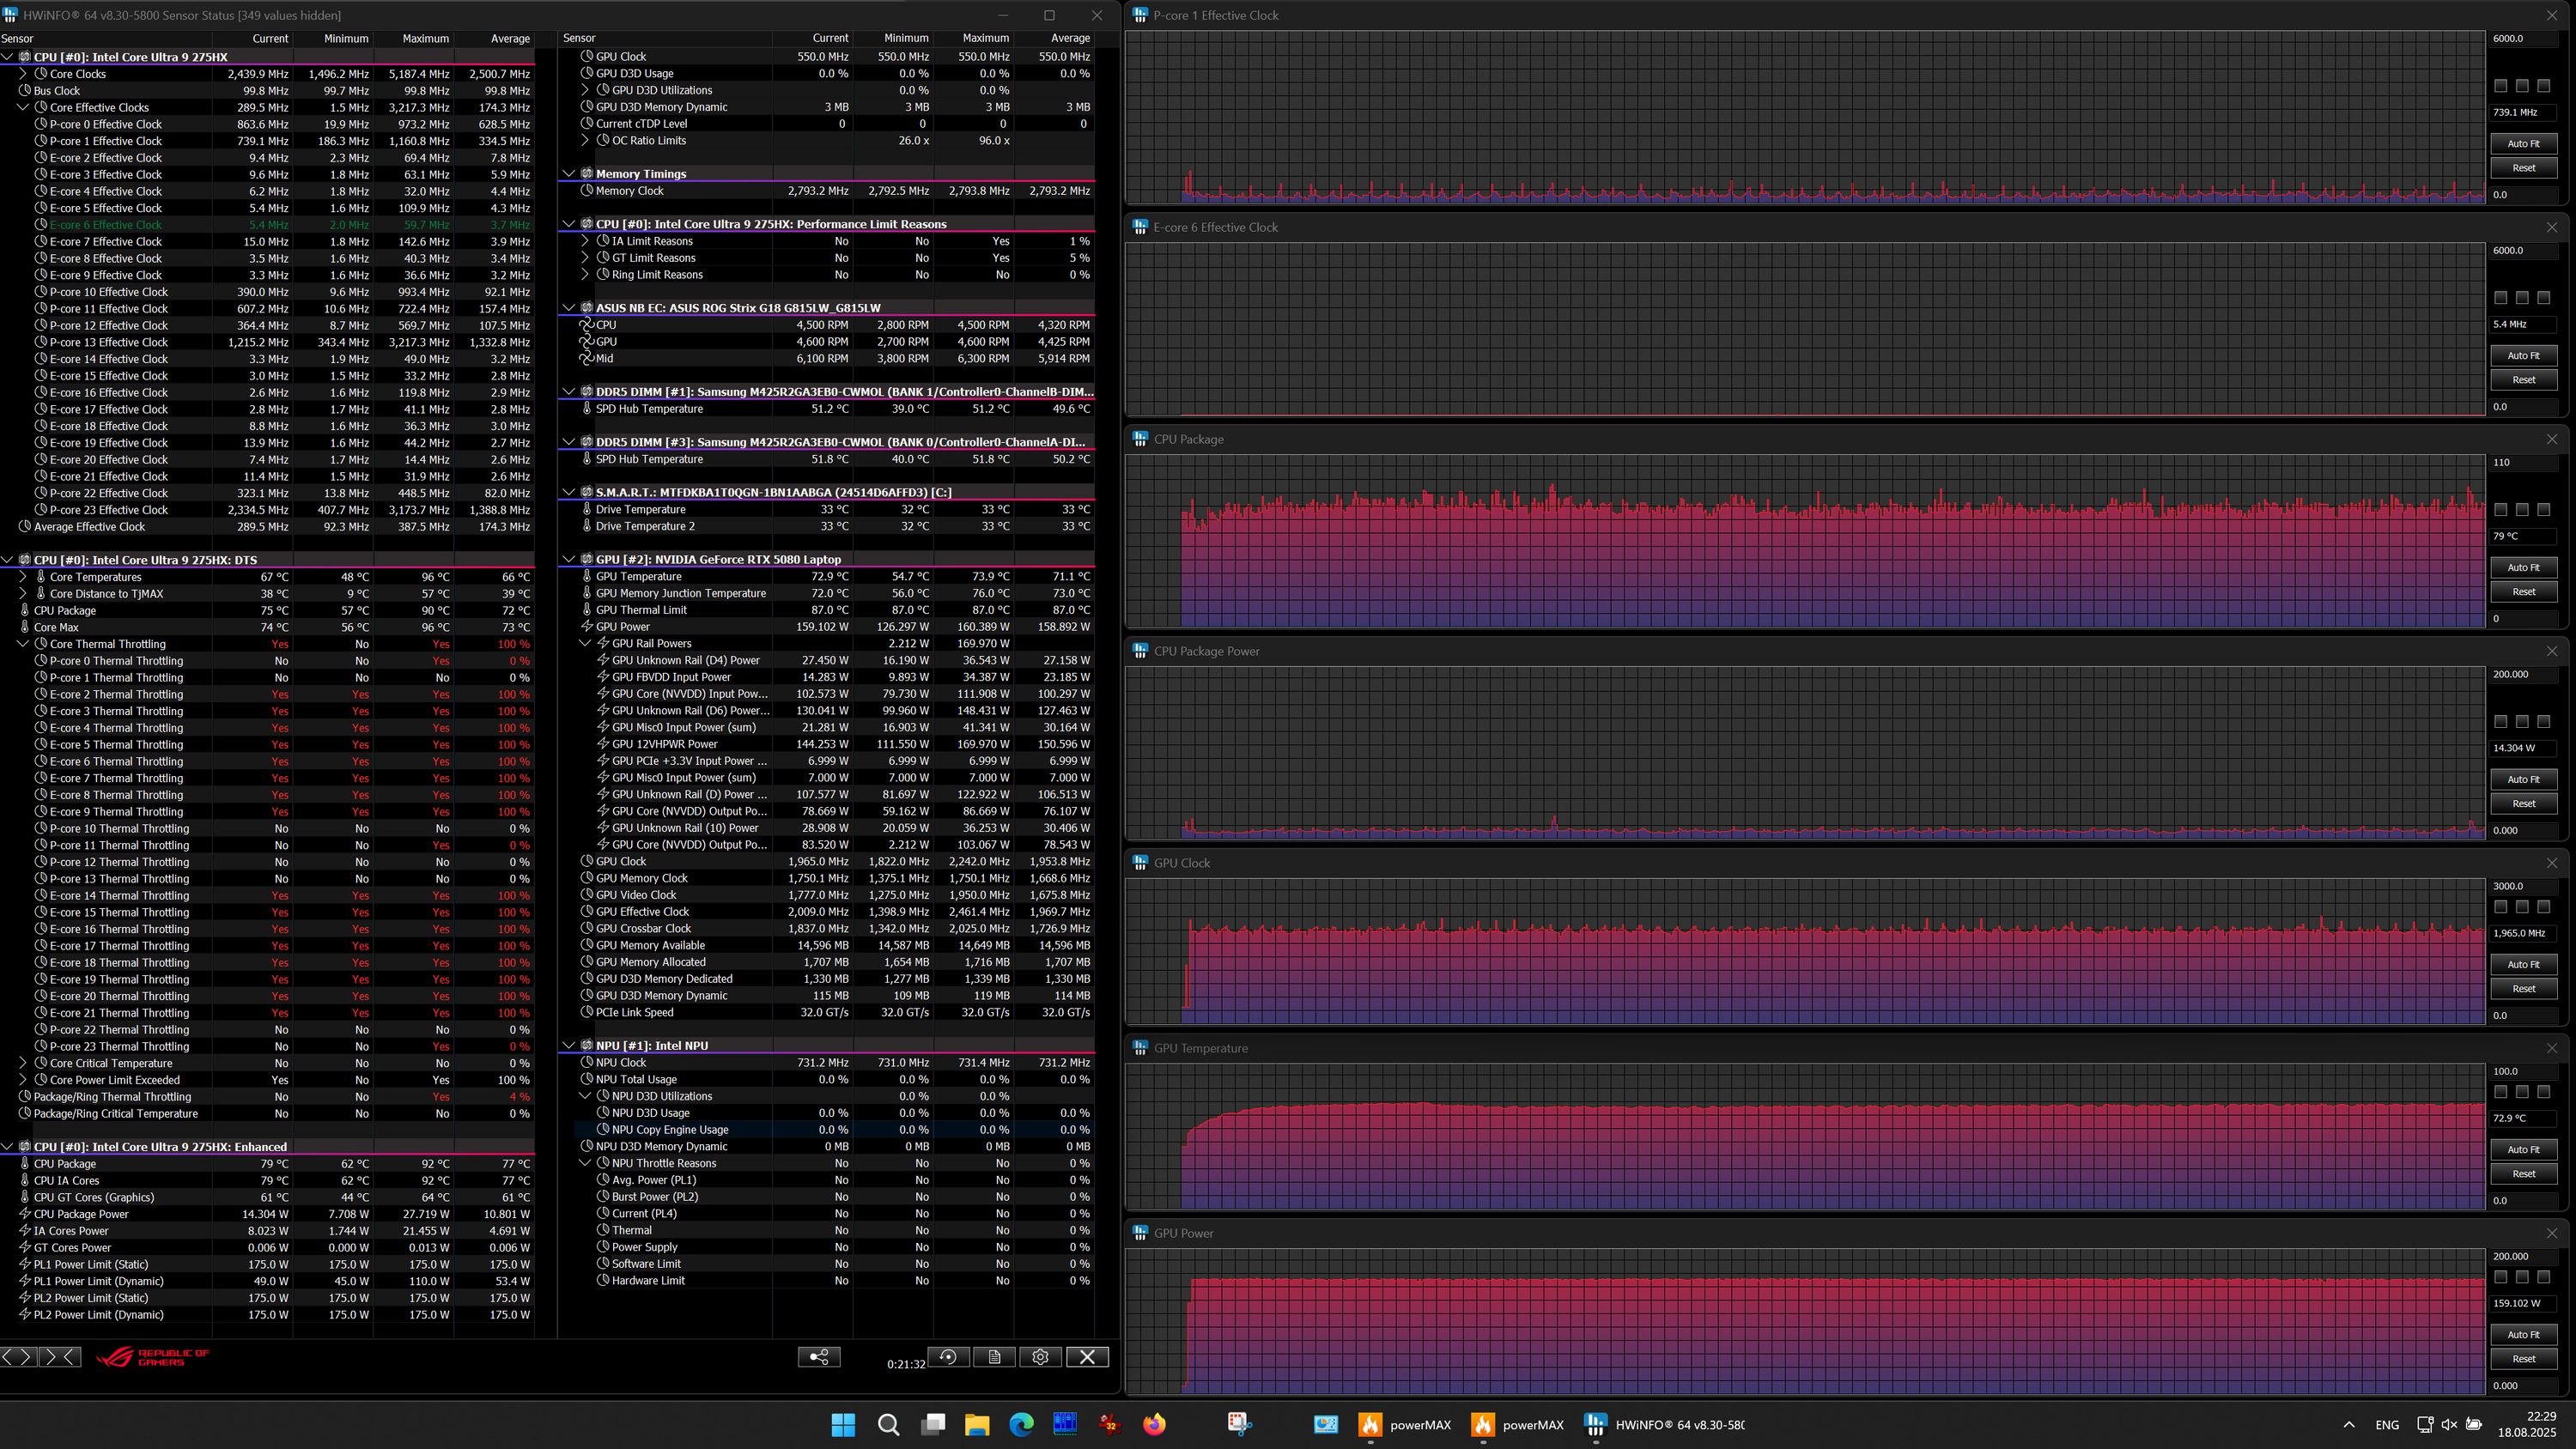2576x1449 pixels.
Task: Expand the IA Limit Reasons row
Action: click(585, 241)
